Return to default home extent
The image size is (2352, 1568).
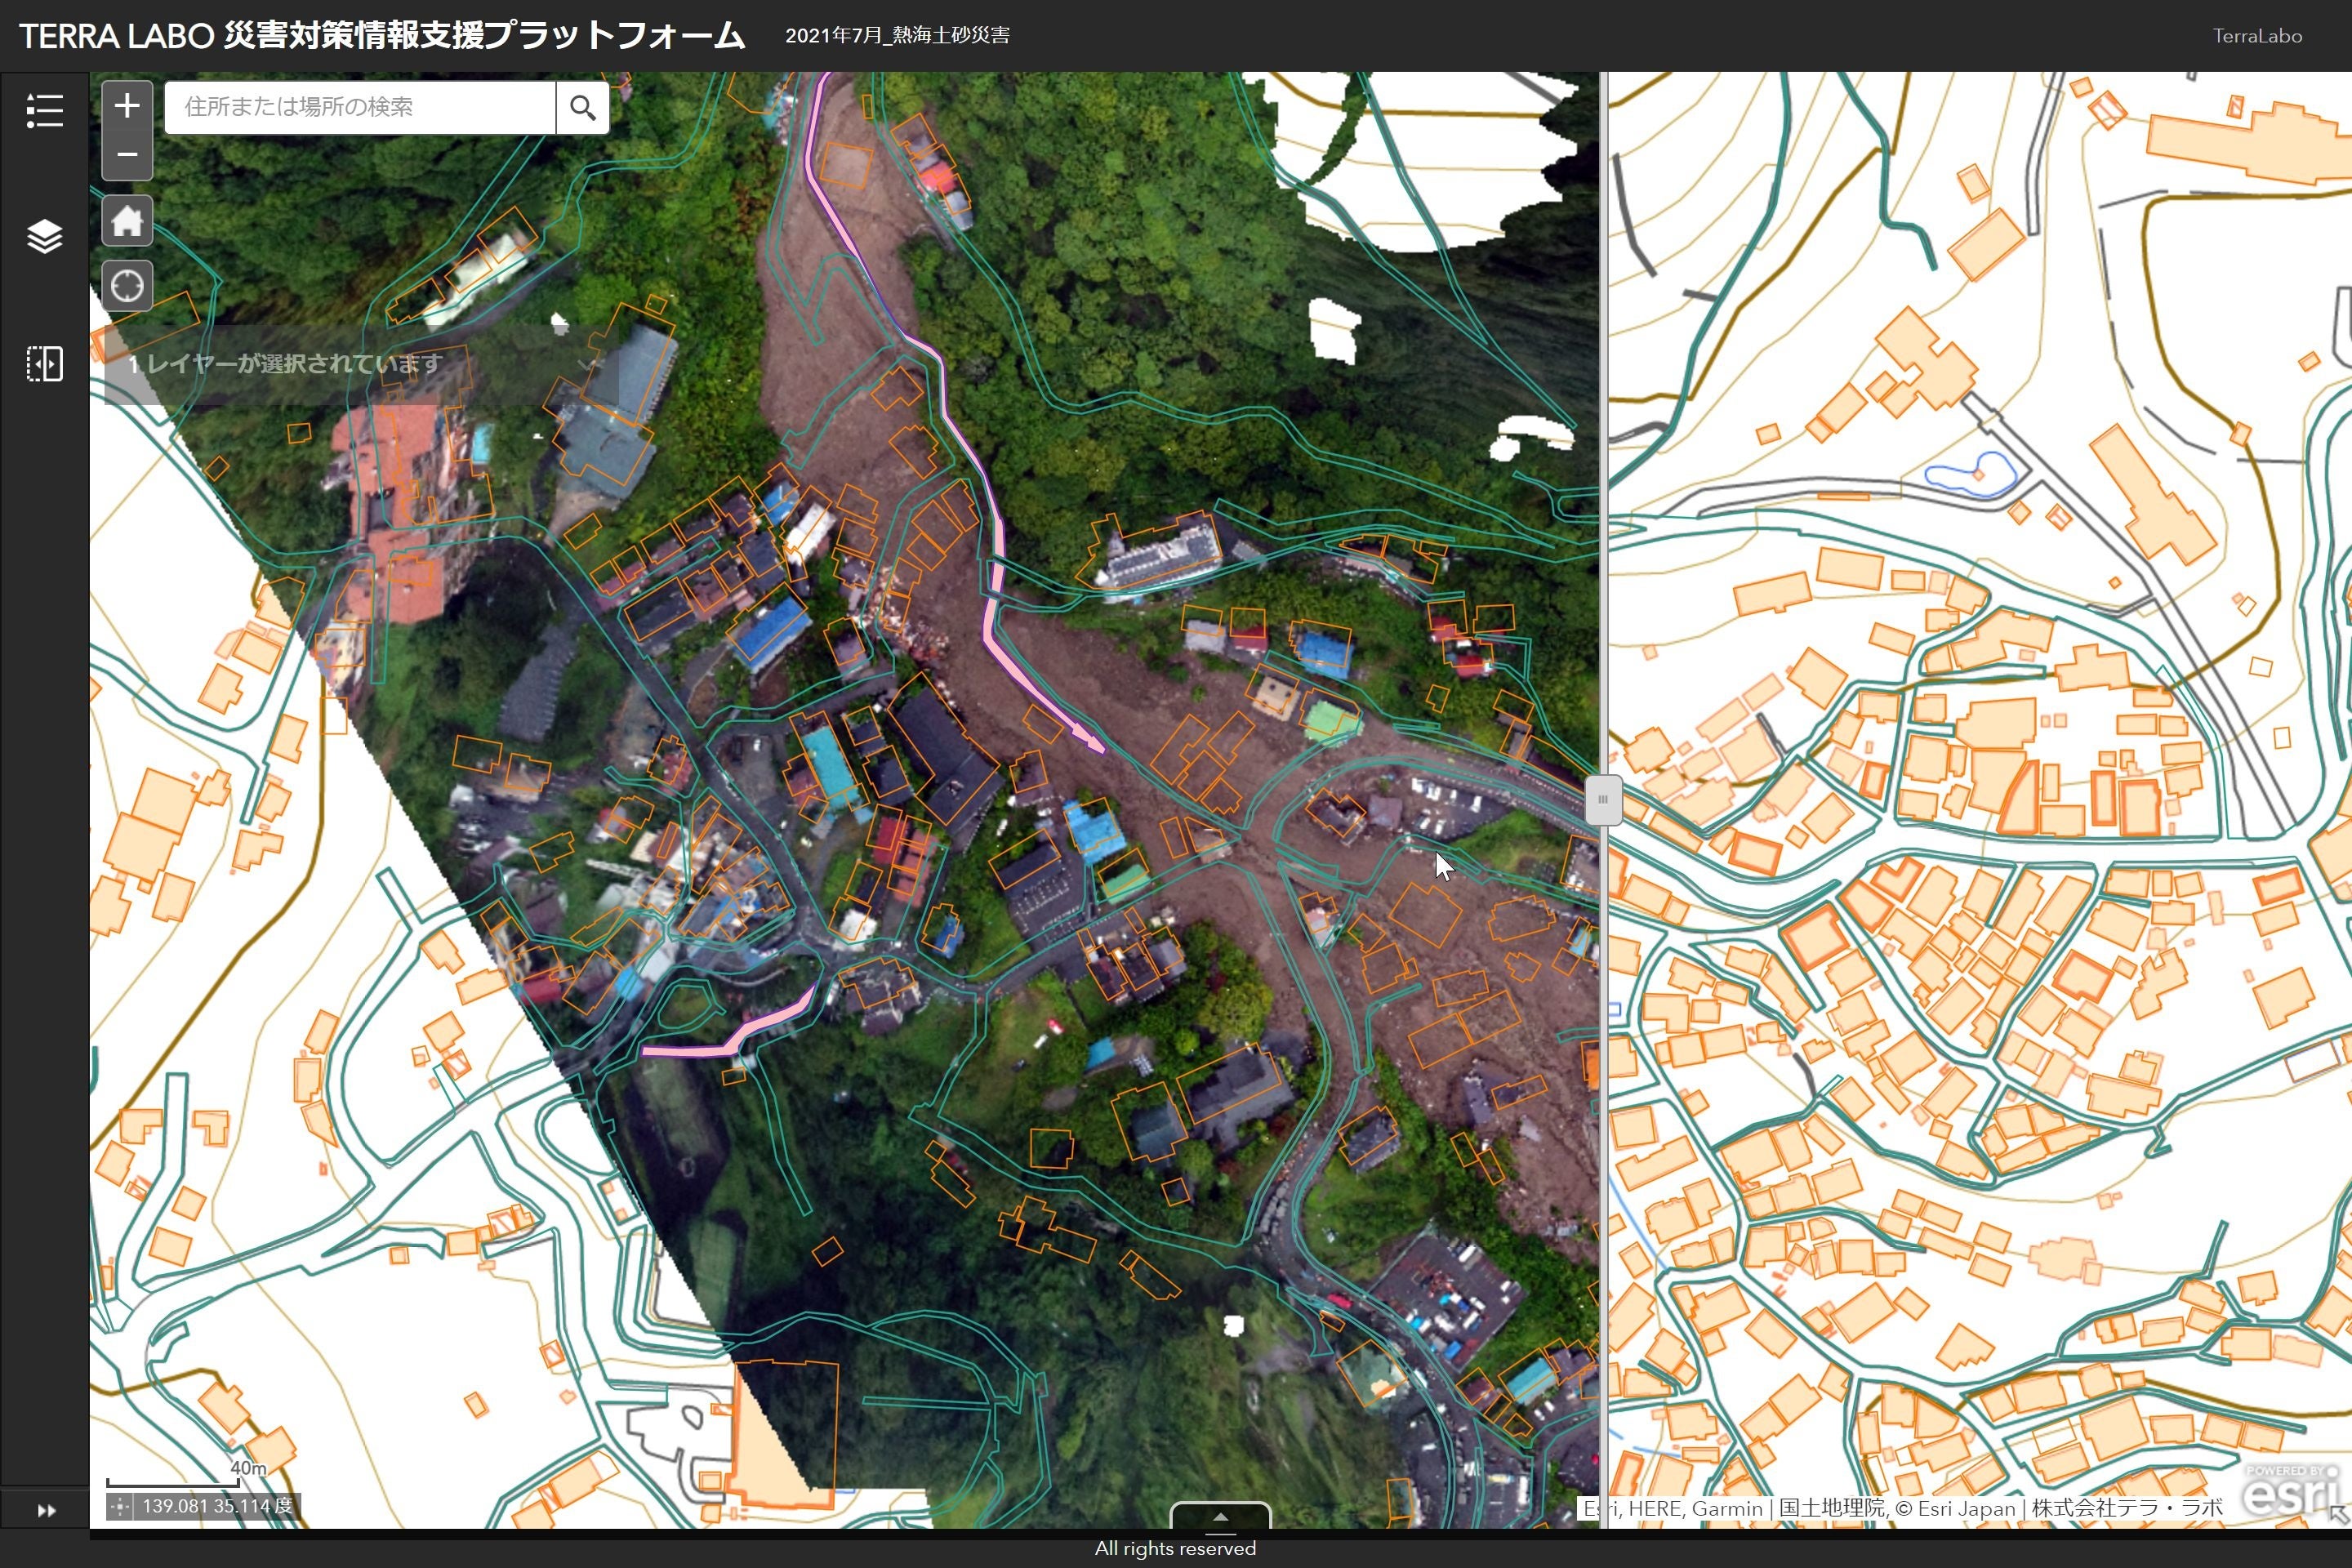(x=127, y=222)
